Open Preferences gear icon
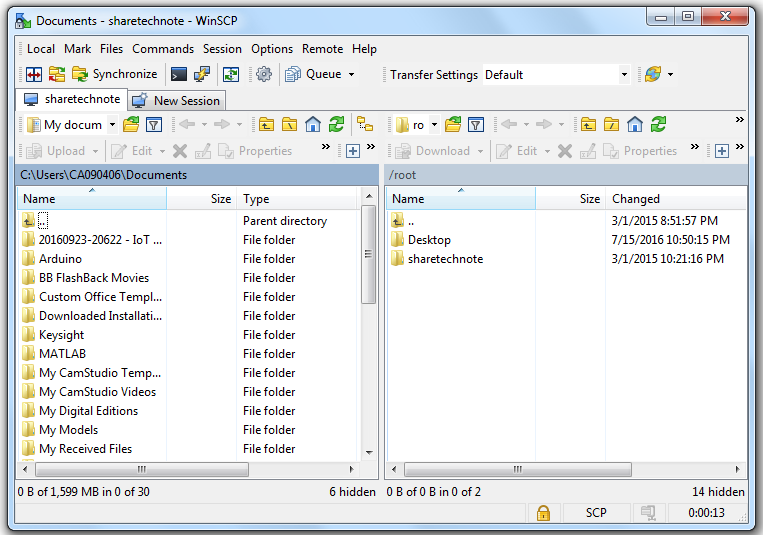Screen dimensions: 763x535 [x=264, y=74]
